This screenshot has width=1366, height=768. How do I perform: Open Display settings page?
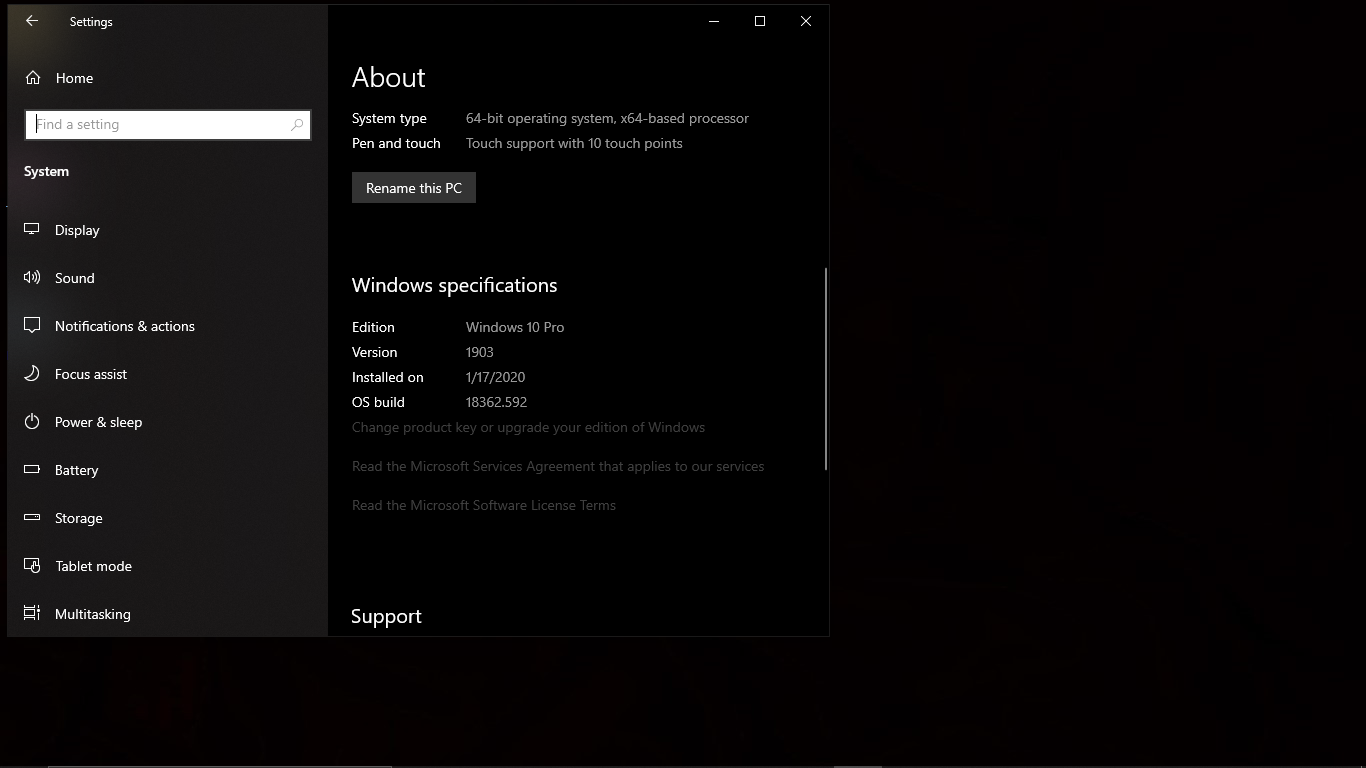pyautogui.click(x=167, y=230)
